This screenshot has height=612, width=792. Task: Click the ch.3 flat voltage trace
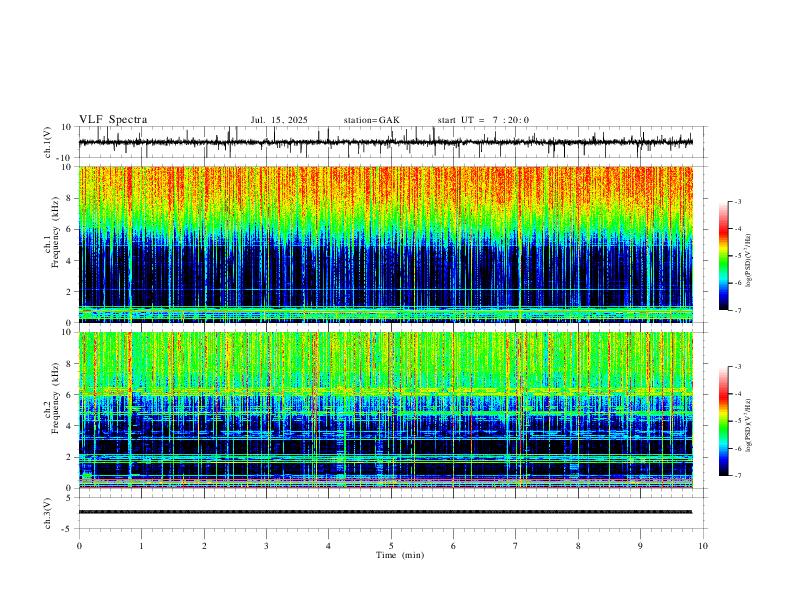[386, 512]
